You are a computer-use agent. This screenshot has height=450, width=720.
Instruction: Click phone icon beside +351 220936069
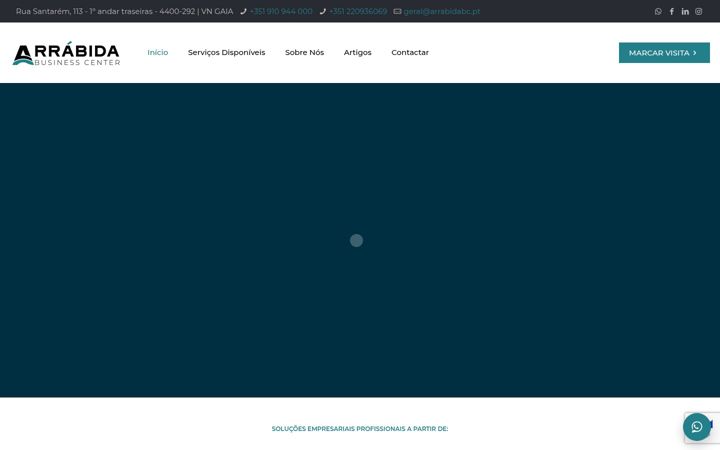click(x=323, y=11)
